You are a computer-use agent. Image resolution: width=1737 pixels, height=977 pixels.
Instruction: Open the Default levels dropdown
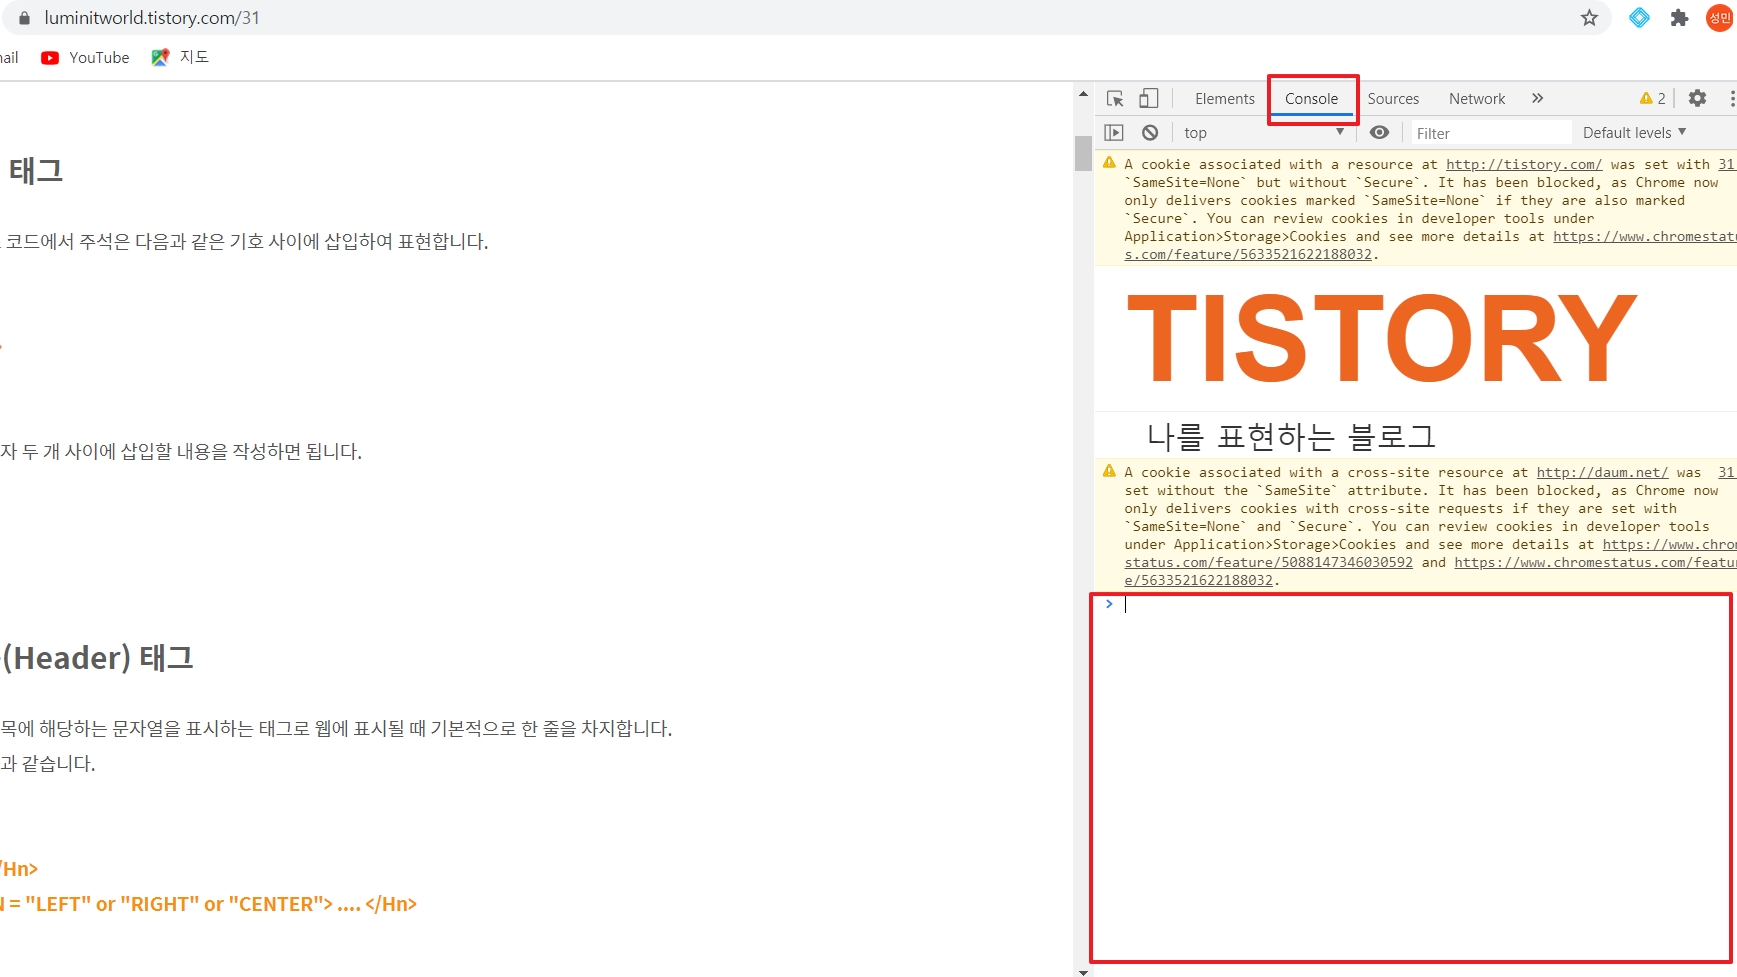point(1634,132)
